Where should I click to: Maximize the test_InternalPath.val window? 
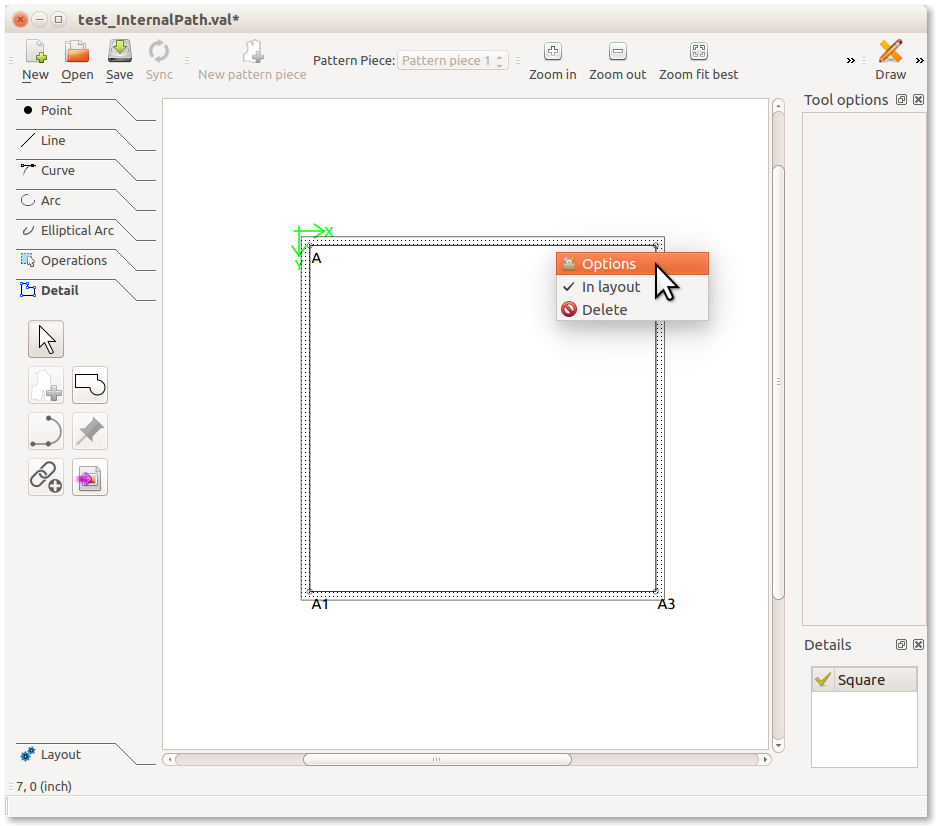click(58, 20)
